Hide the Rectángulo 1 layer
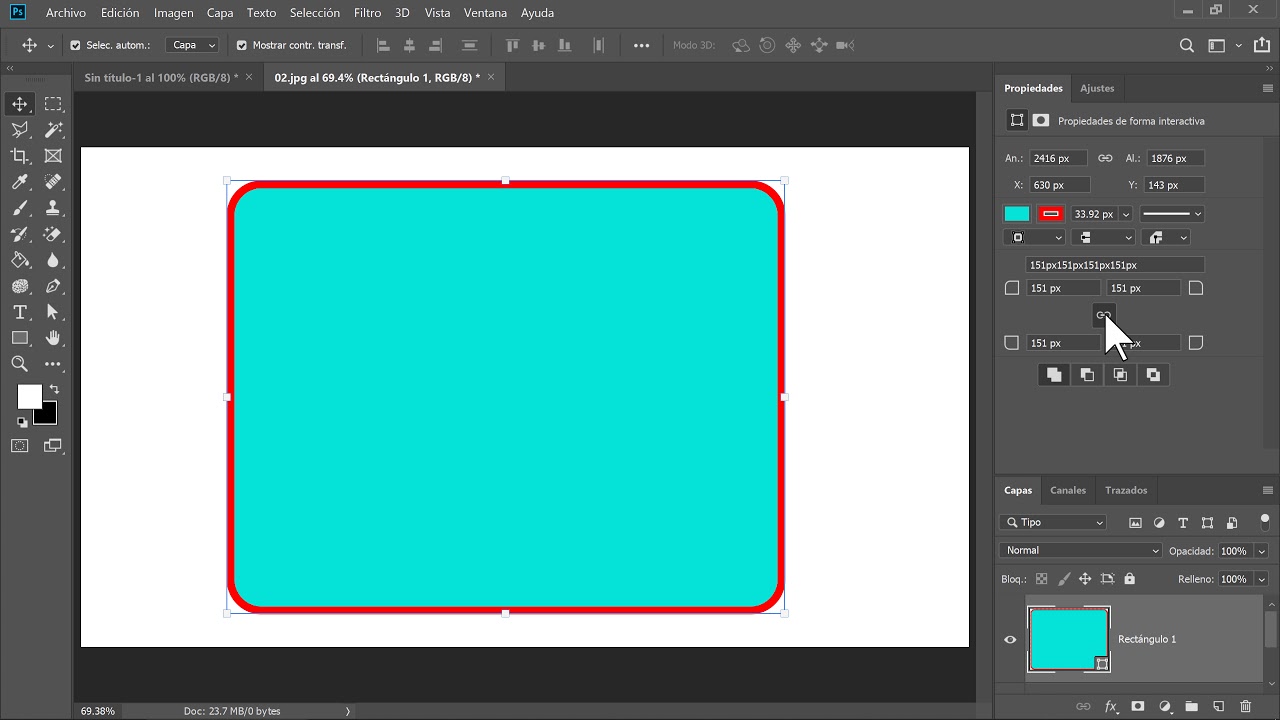Viewport: 1280px width, 720px height. [1010, 639]
